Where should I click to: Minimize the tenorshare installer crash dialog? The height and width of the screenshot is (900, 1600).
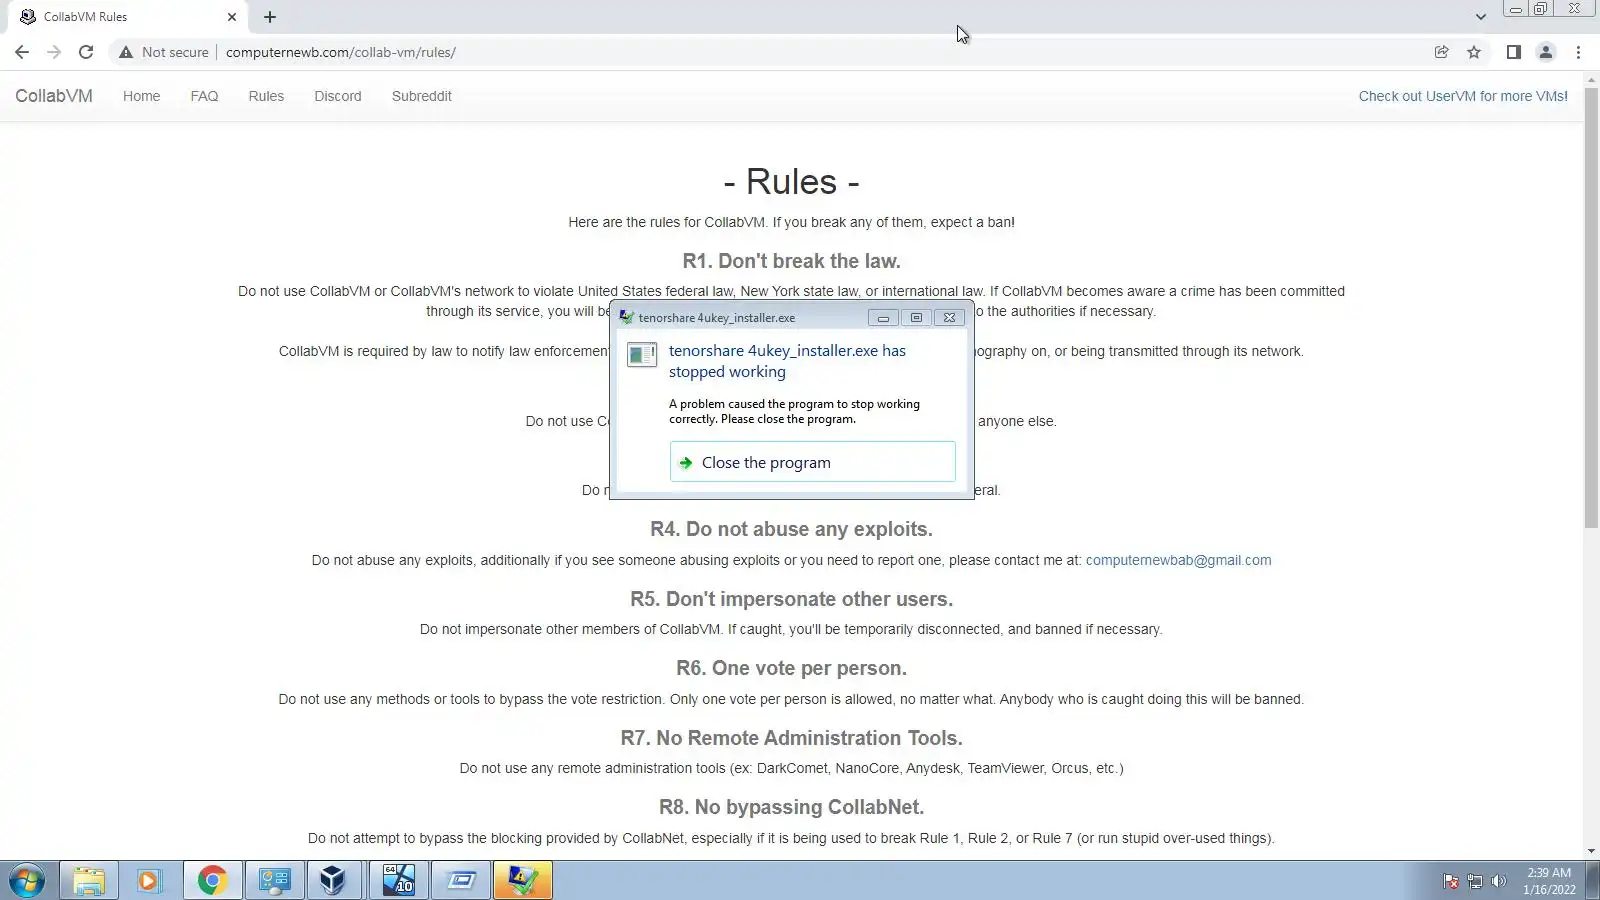tap(883, 318)
